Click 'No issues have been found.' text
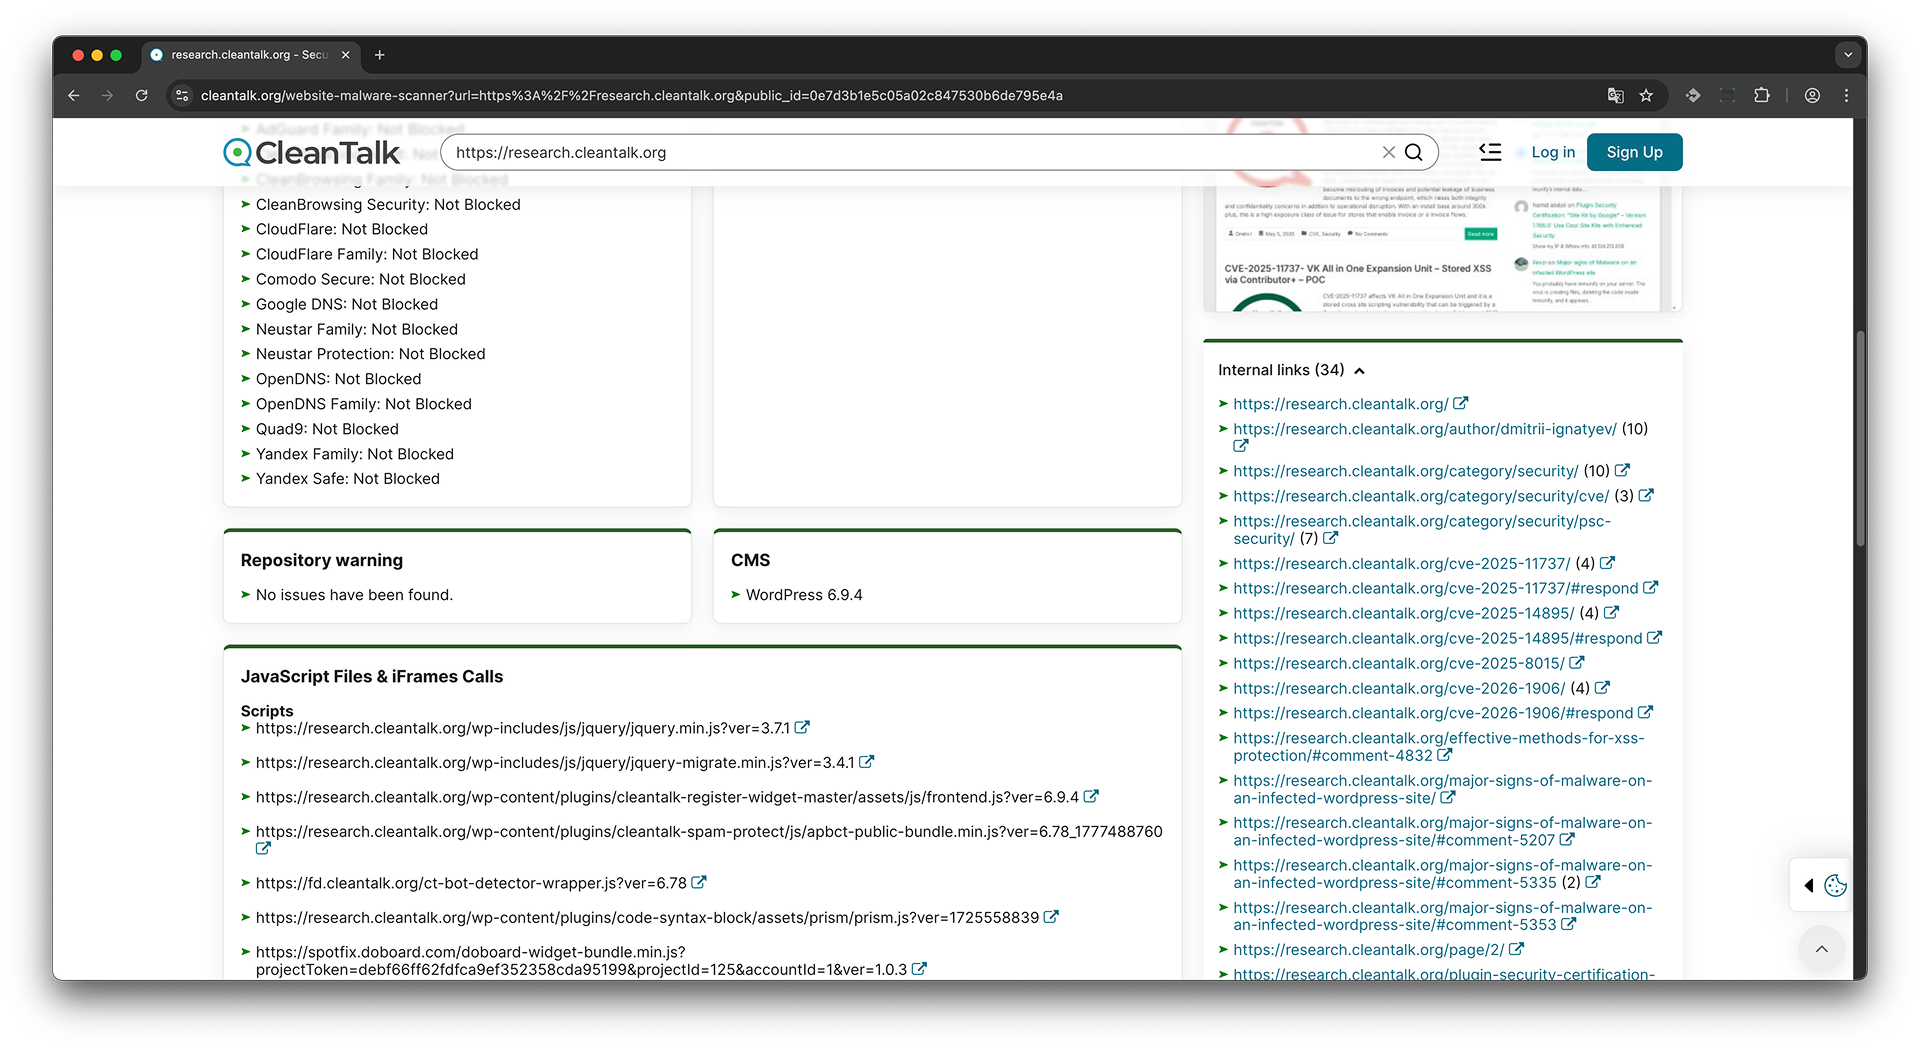The width and height of the screenshot is (1920, 1050). coord(354,595)
